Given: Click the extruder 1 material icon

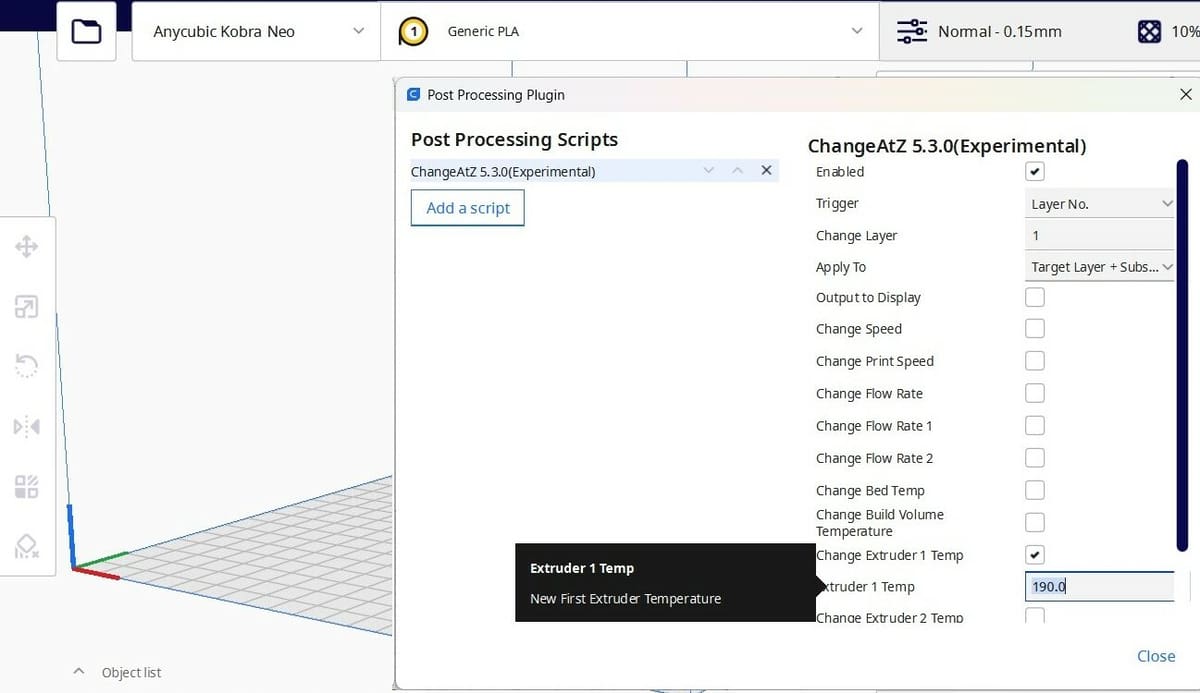Looking at the screenshot, I should tap(413, 32).
